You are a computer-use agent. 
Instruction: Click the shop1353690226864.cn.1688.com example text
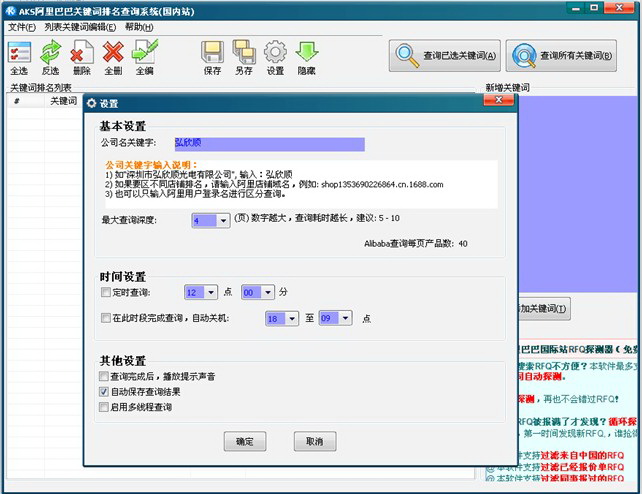[x=382, y=184]
